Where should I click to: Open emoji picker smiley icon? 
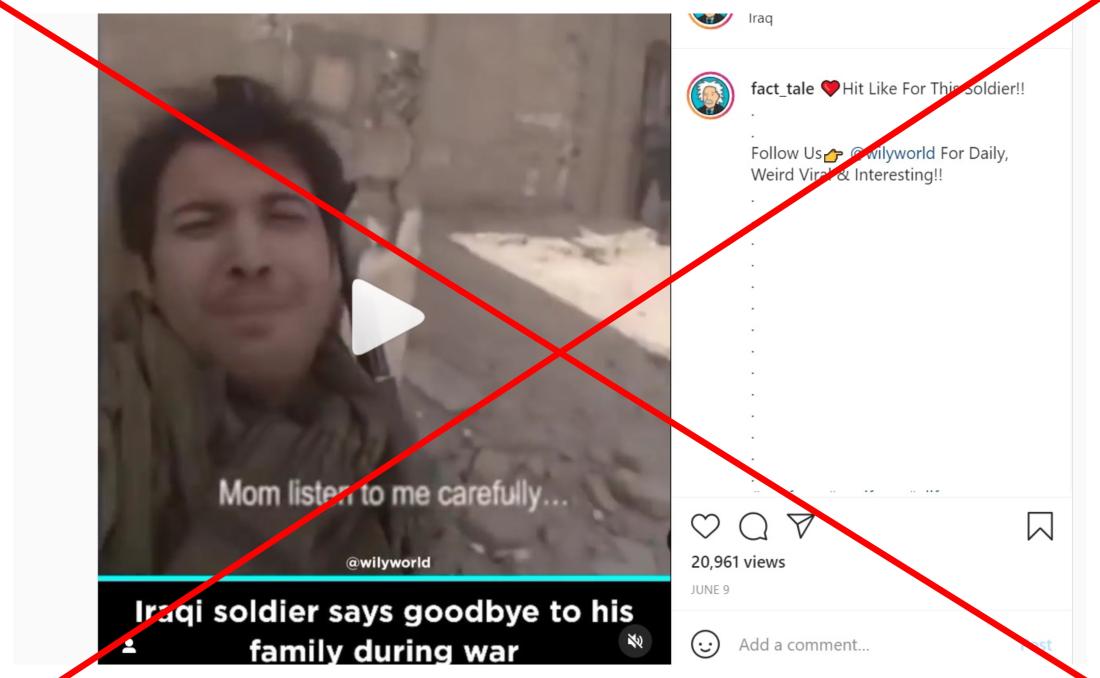coord(705,644)
